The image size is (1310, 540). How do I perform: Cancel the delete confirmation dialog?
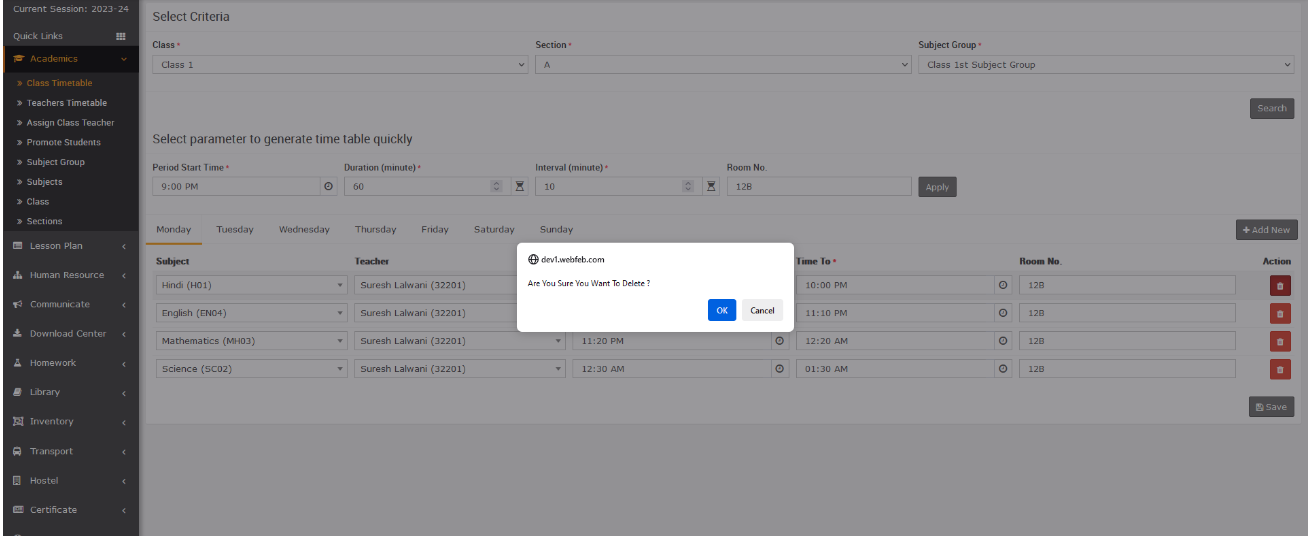coord(762,310)
